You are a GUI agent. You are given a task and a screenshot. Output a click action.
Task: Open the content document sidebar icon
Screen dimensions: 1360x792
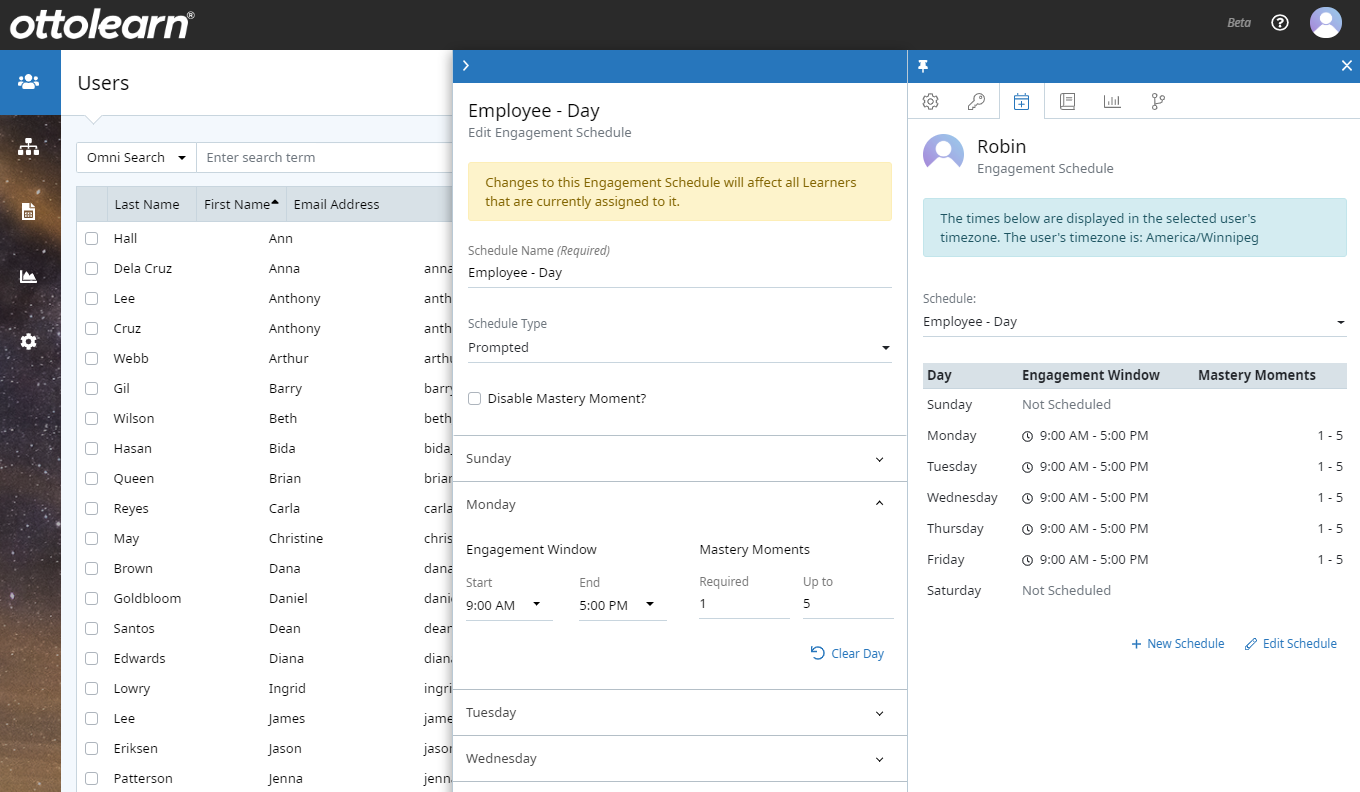point(28,212)
